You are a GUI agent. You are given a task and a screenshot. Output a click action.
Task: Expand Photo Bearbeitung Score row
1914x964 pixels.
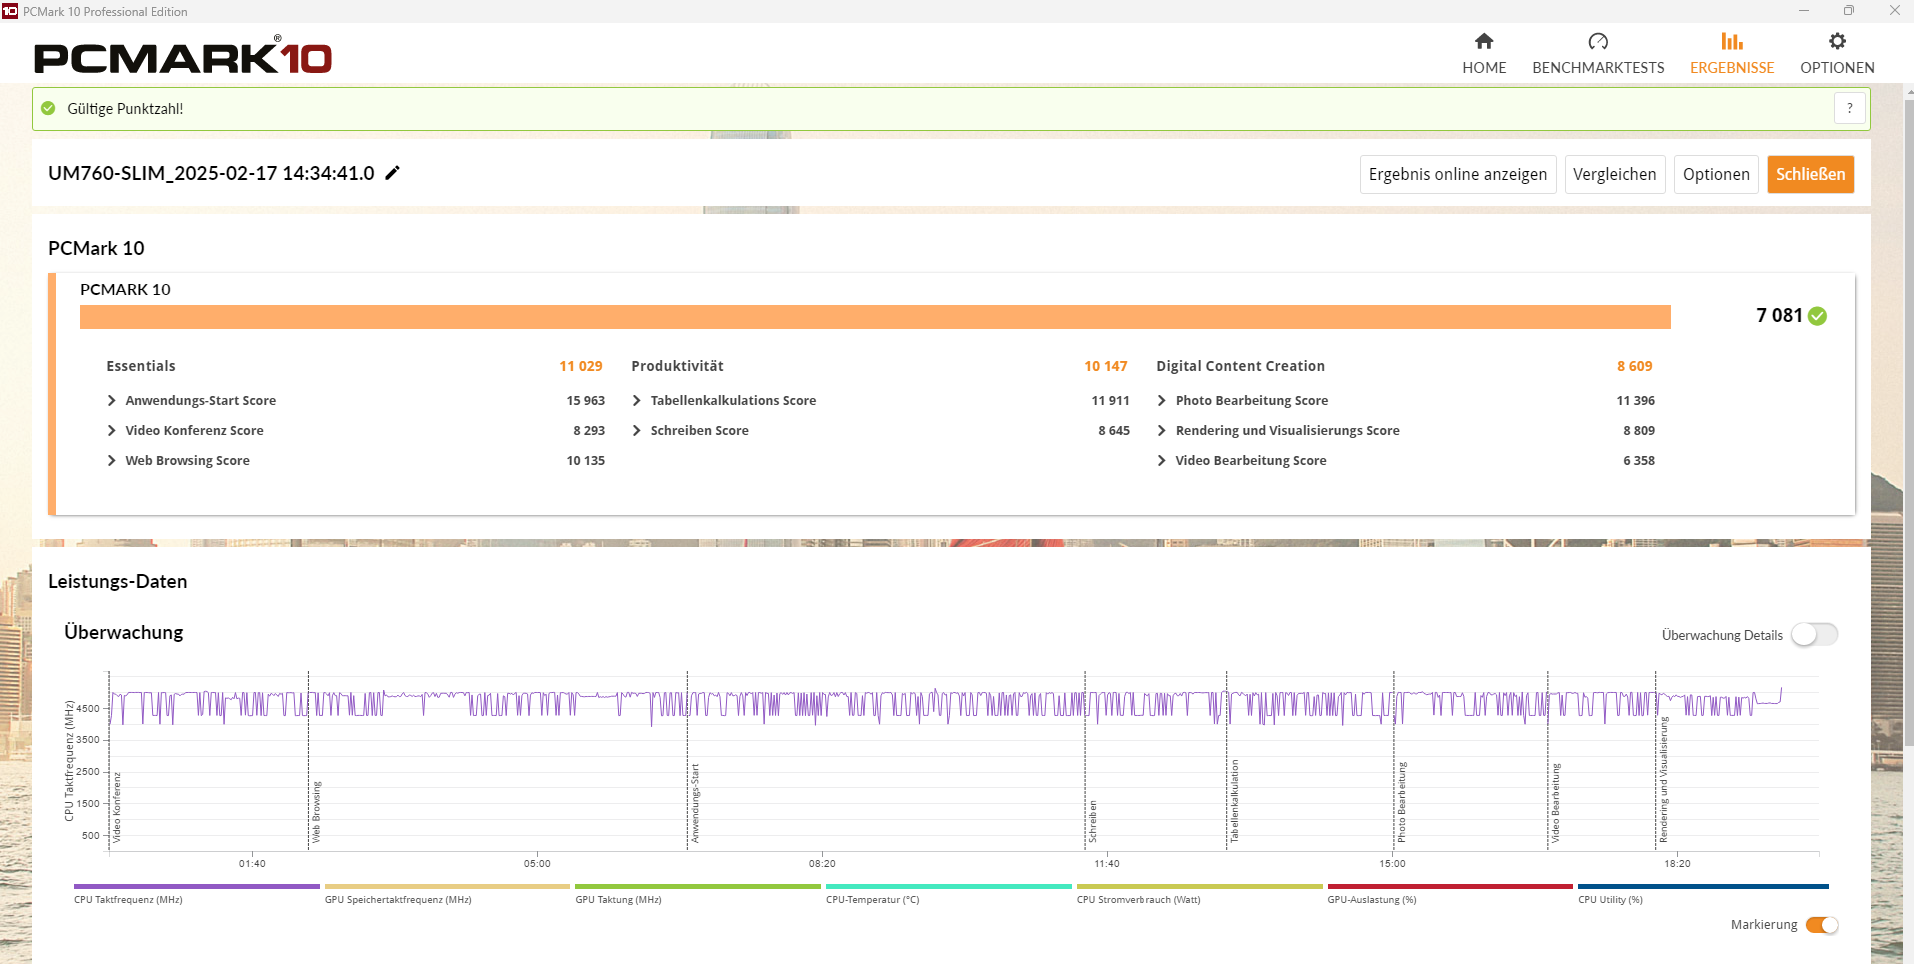[x=1162, y=401]
